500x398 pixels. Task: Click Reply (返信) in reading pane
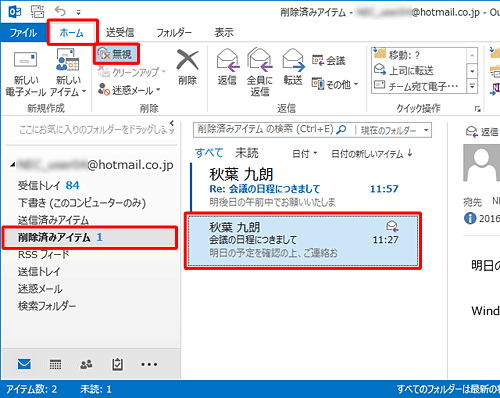pyautogui.click(x=482, y=132)
